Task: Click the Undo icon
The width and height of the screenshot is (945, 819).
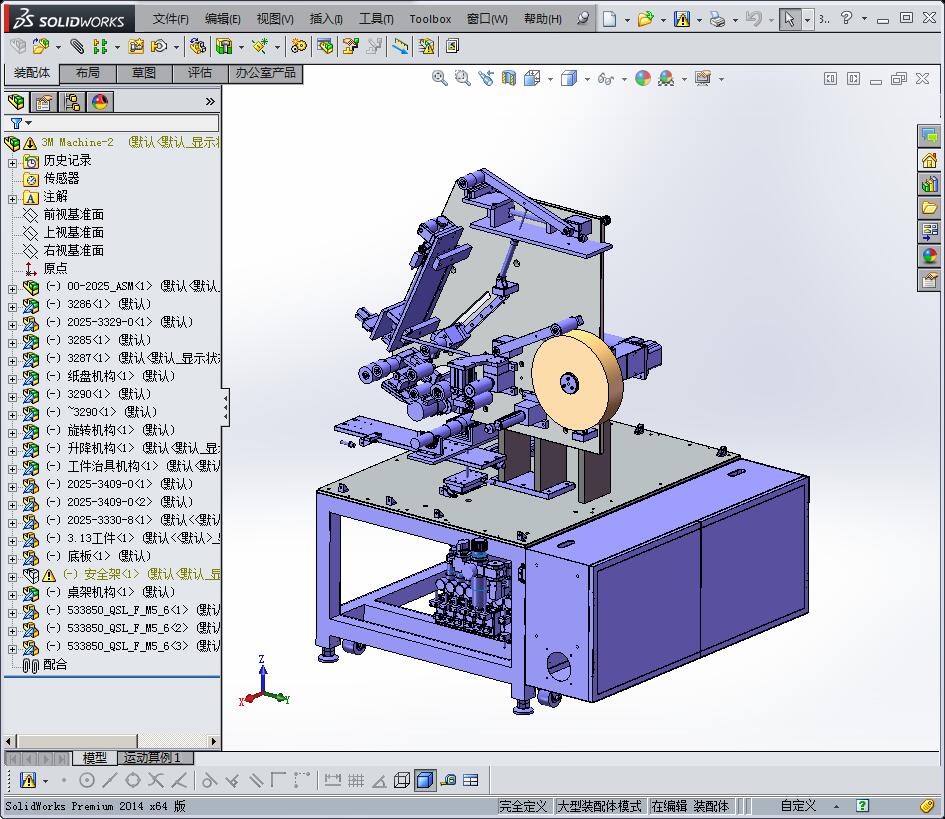Action: [x=753, y=19]
